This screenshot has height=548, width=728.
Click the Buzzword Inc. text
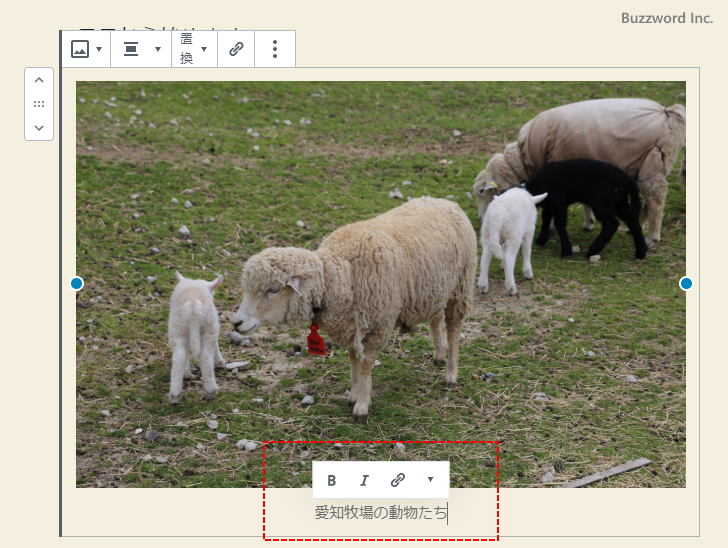pyautogui.click(x=667, y=19)
